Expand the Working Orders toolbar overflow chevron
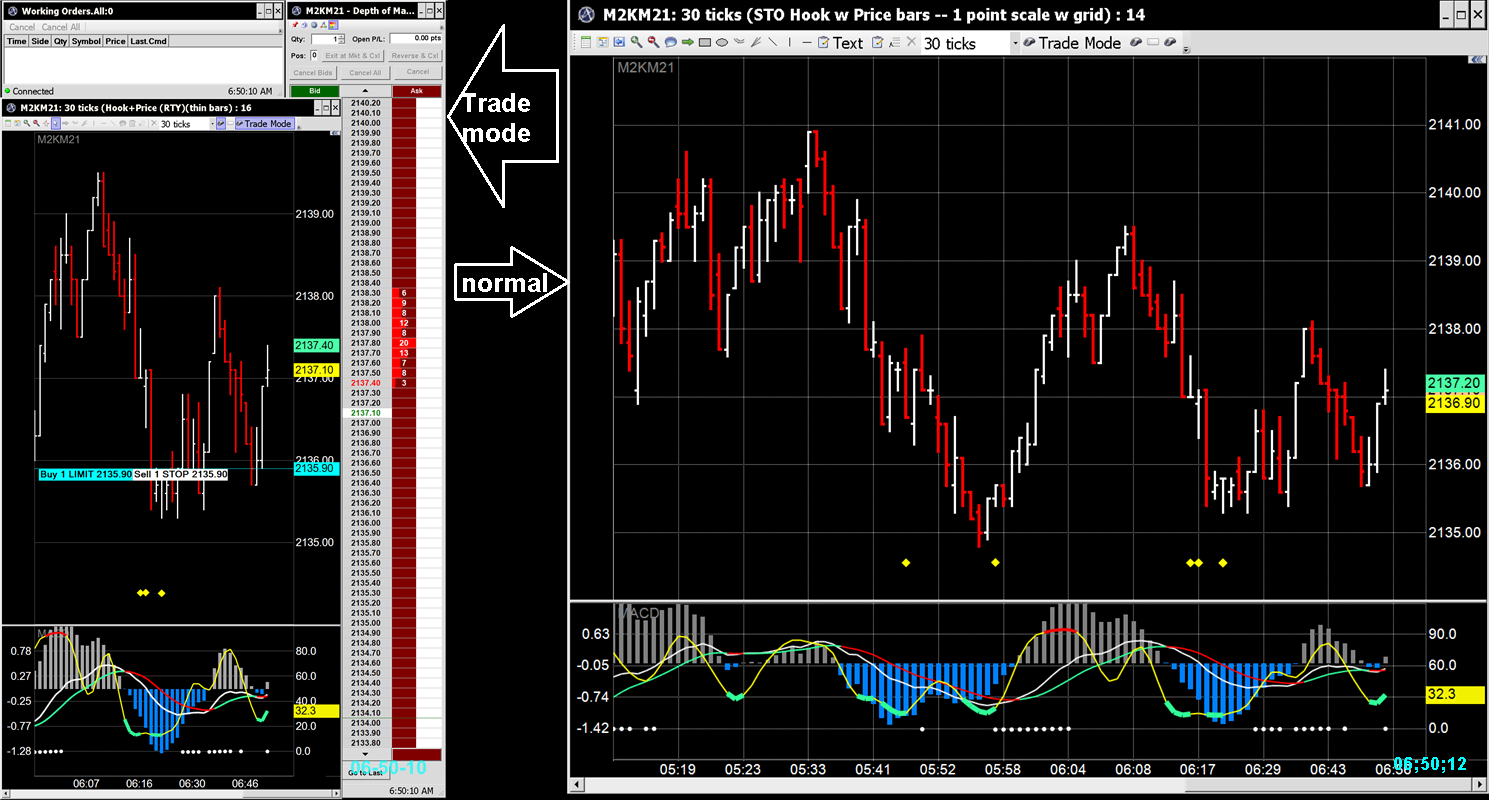Screen dimensions: 1489x800 (280, 31)
